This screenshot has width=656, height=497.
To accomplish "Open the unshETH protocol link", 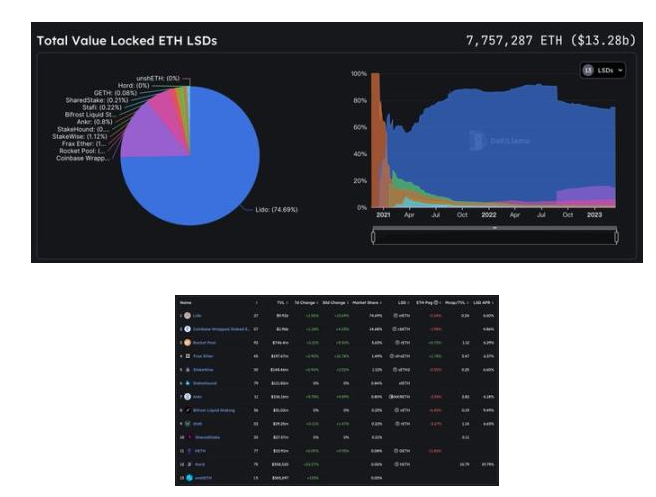I will pos(203,478).
